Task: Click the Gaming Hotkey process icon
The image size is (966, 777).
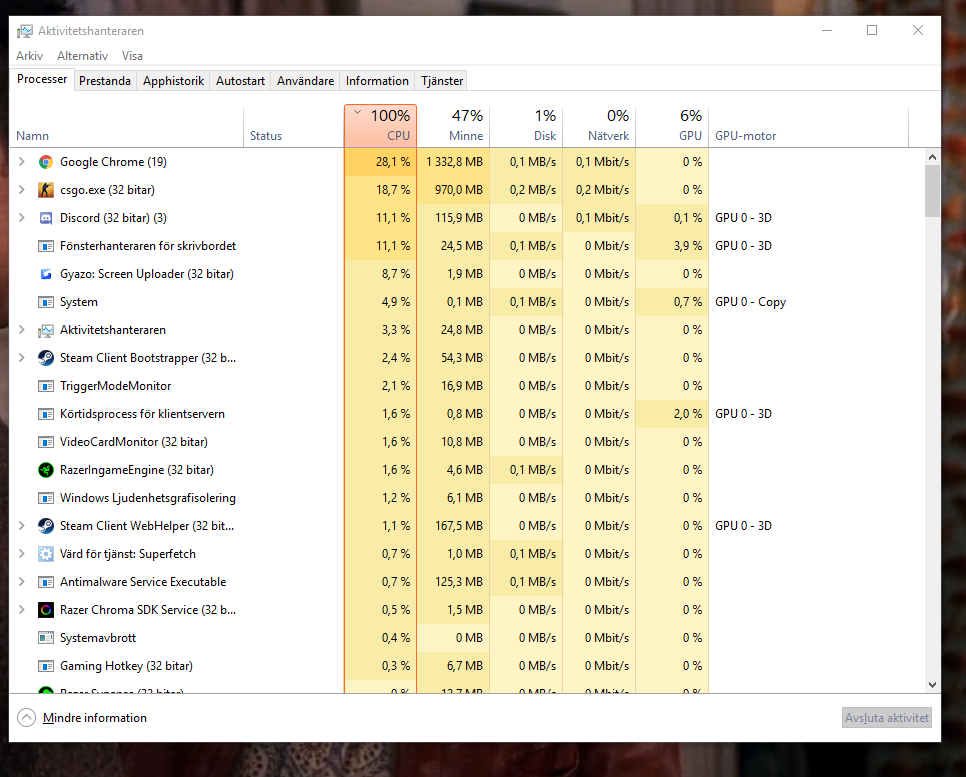Action: point(46,666)
